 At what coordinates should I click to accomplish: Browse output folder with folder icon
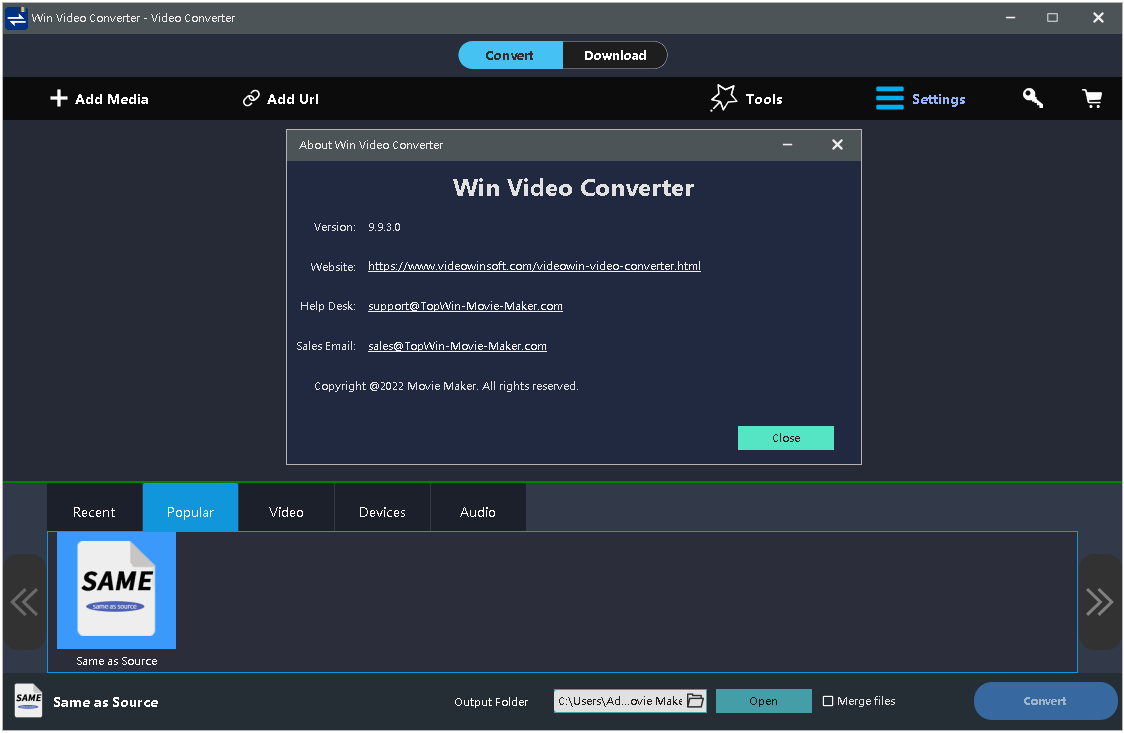click(x=695, y=701)
